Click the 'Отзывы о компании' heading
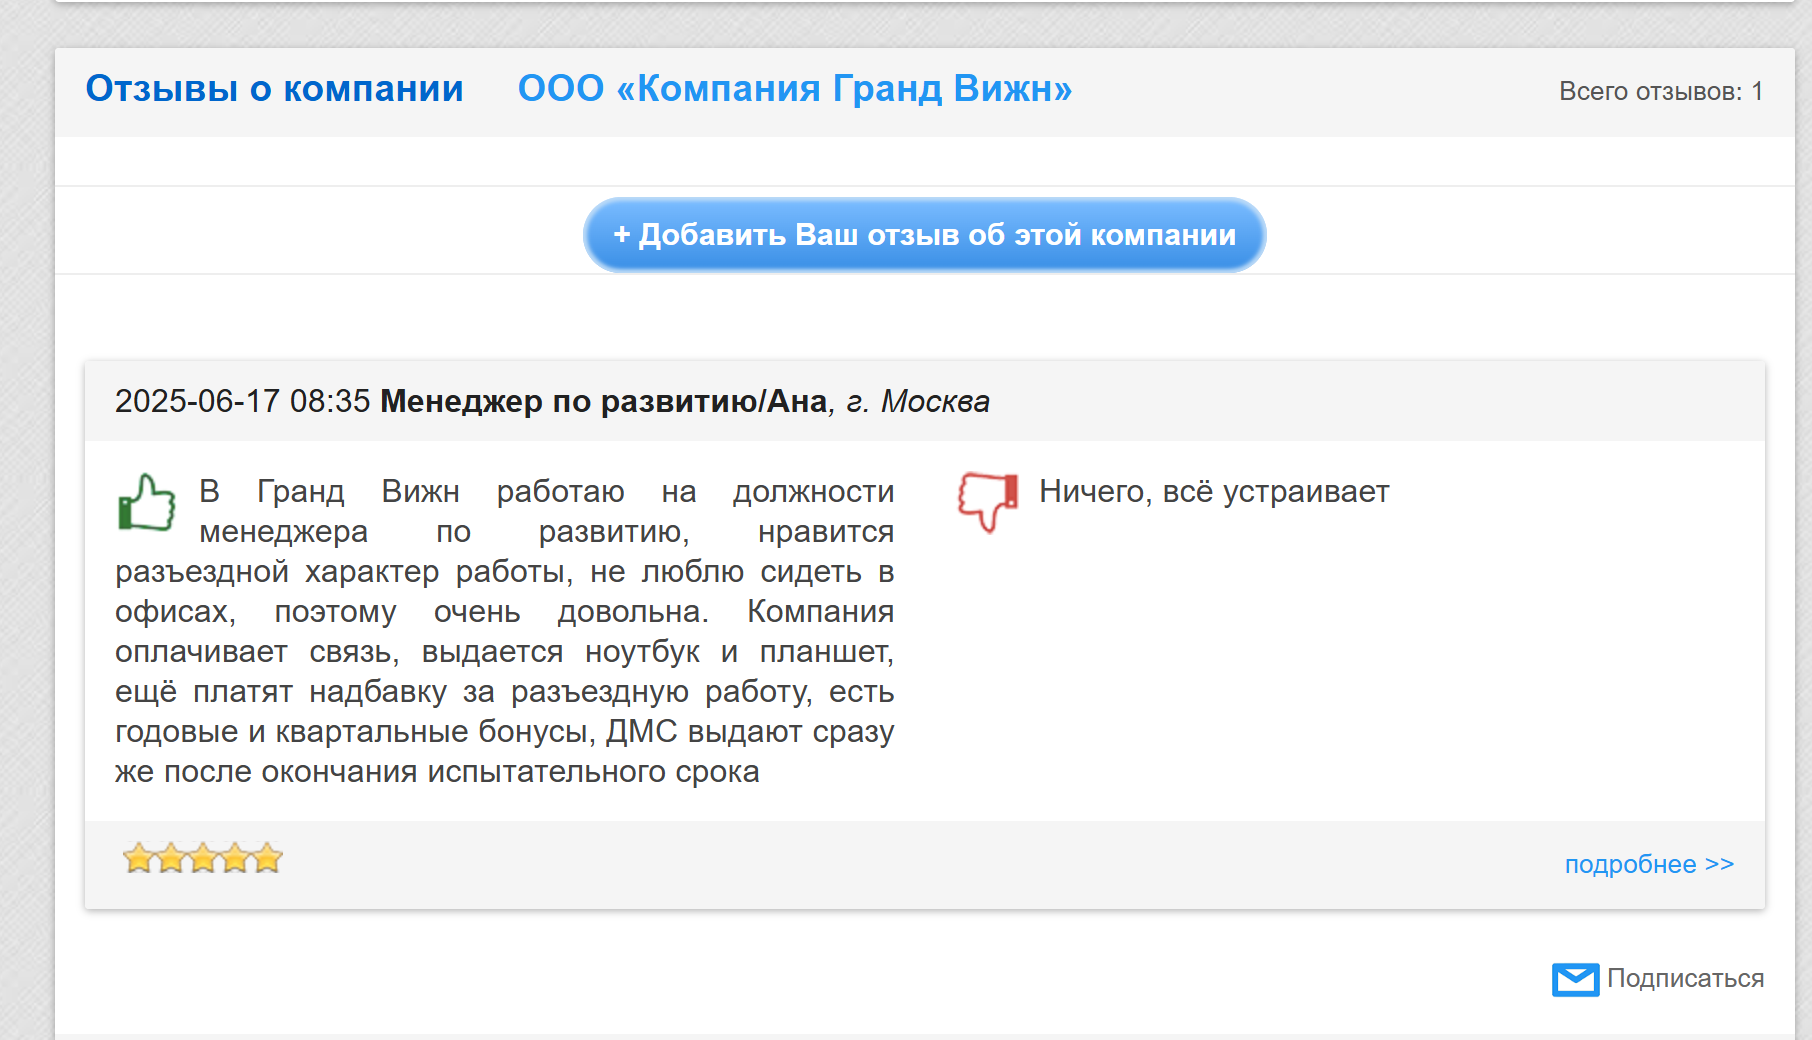This screenshot has width=1812, height=1040. click(275, 89)
